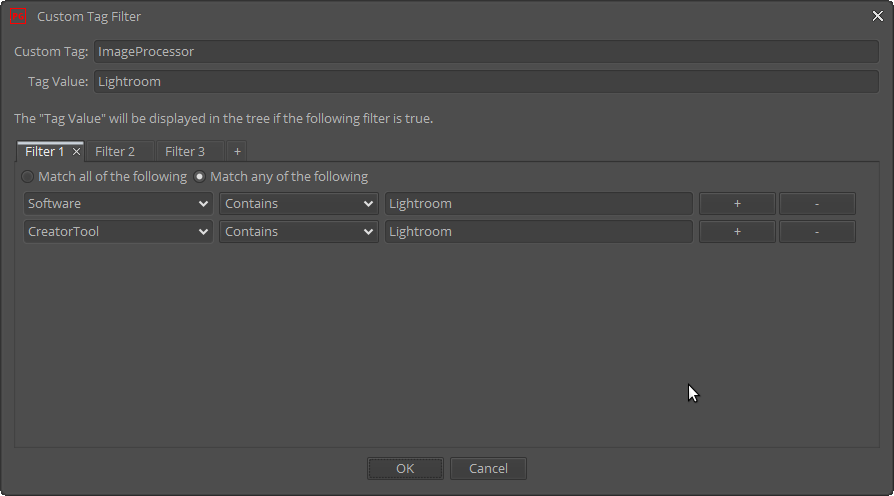Click the red app icon in title bar
The image size is (894, 496).
tap(18, 17)
